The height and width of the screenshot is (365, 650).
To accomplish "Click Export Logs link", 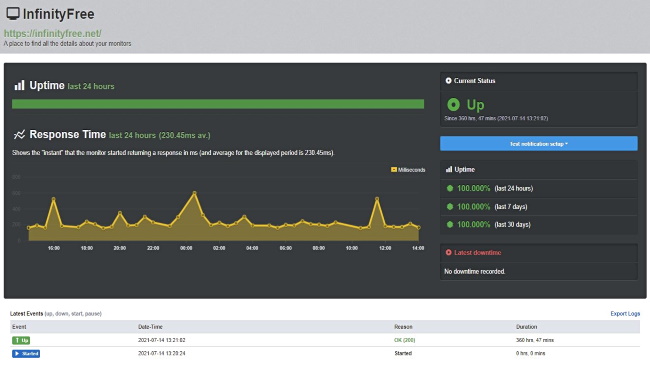I will (x=625, y=314).
